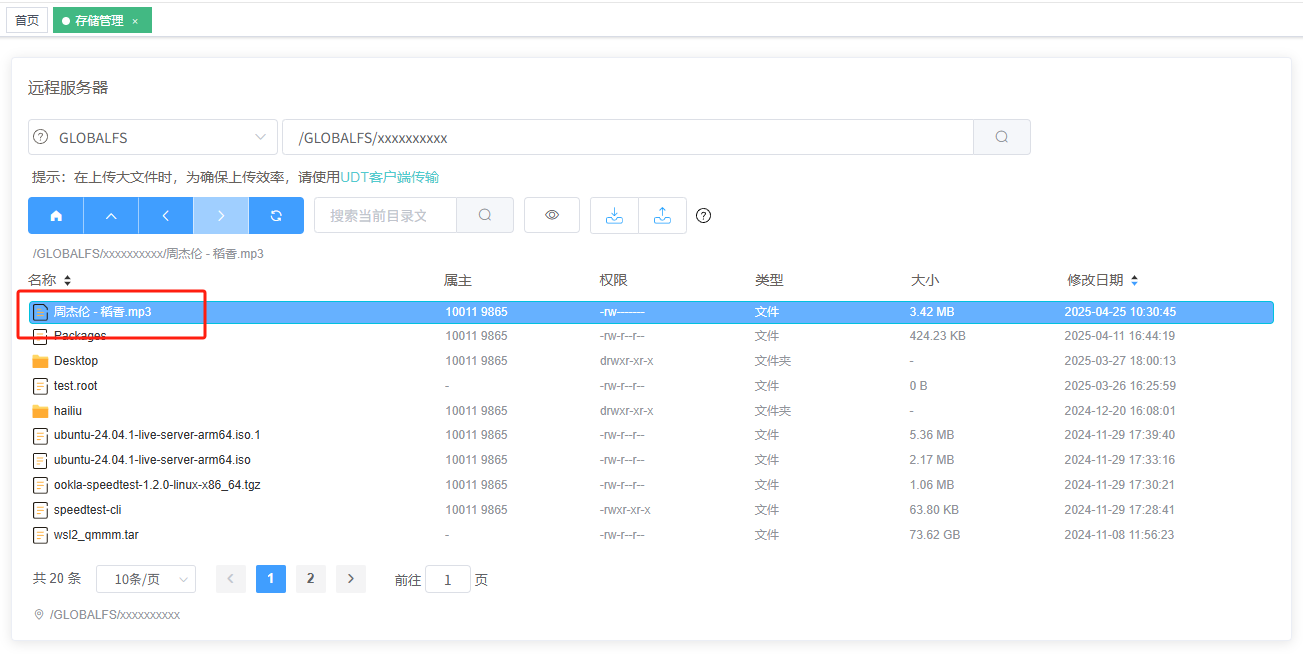
Task: Close the 存储管理 tab
Action: 135,21
